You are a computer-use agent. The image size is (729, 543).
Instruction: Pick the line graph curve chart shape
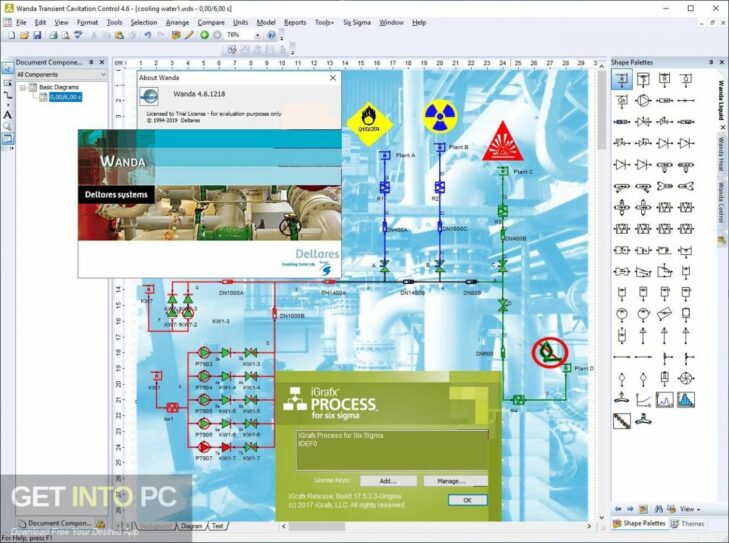tap(643, 399)
